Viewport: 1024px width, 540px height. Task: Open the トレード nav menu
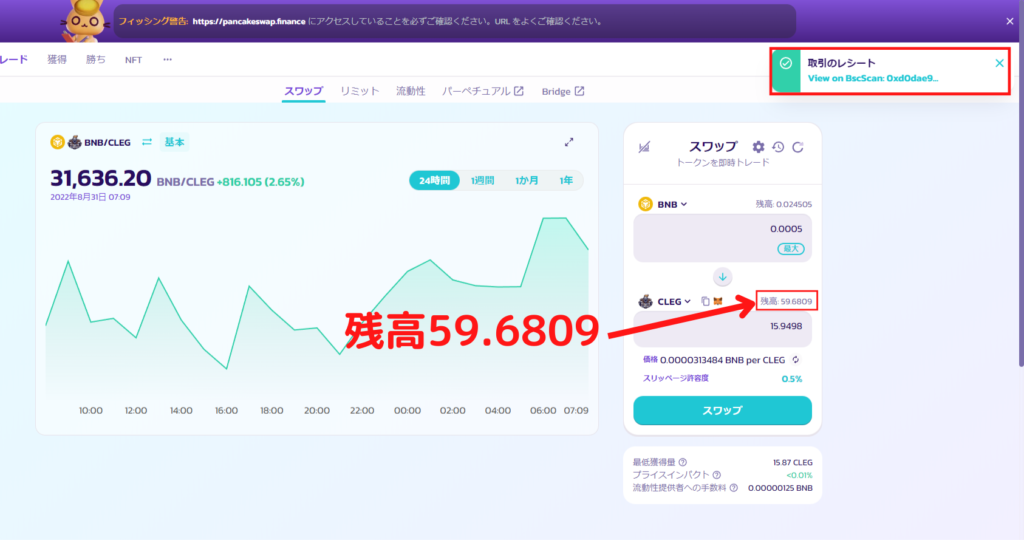coord(13,59)
